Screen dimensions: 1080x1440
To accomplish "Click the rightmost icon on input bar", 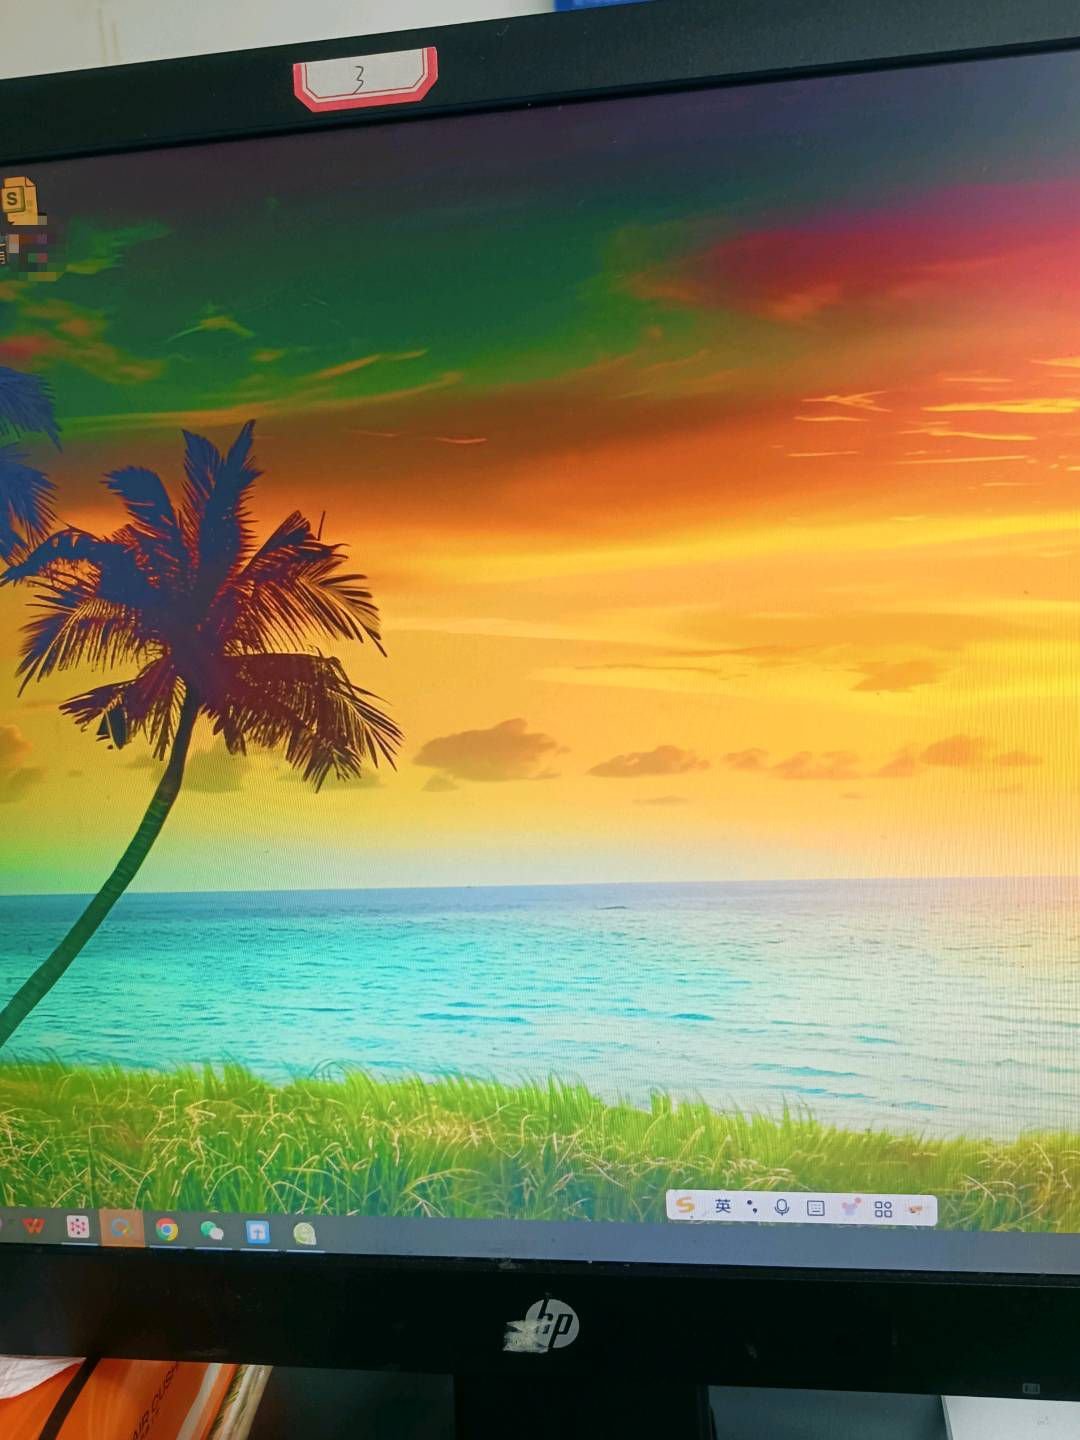I will coord(915,1210).
